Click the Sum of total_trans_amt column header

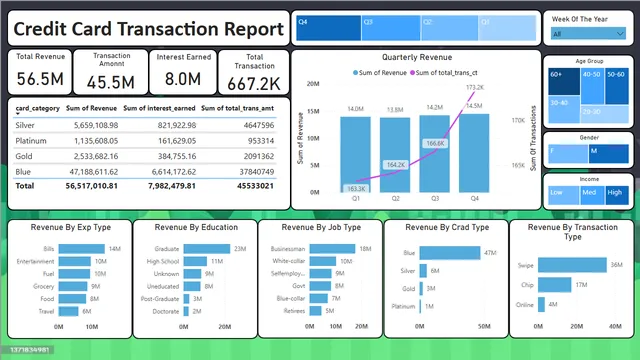click(238, 108)
